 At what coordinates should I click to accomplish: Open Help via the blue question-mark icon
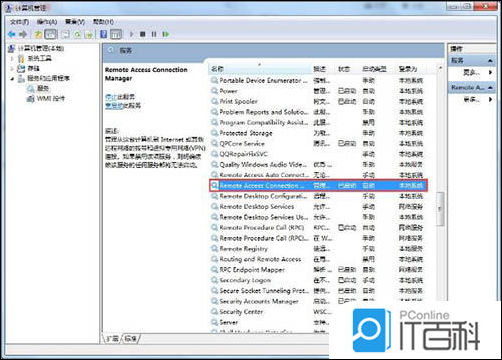(104, 34)
